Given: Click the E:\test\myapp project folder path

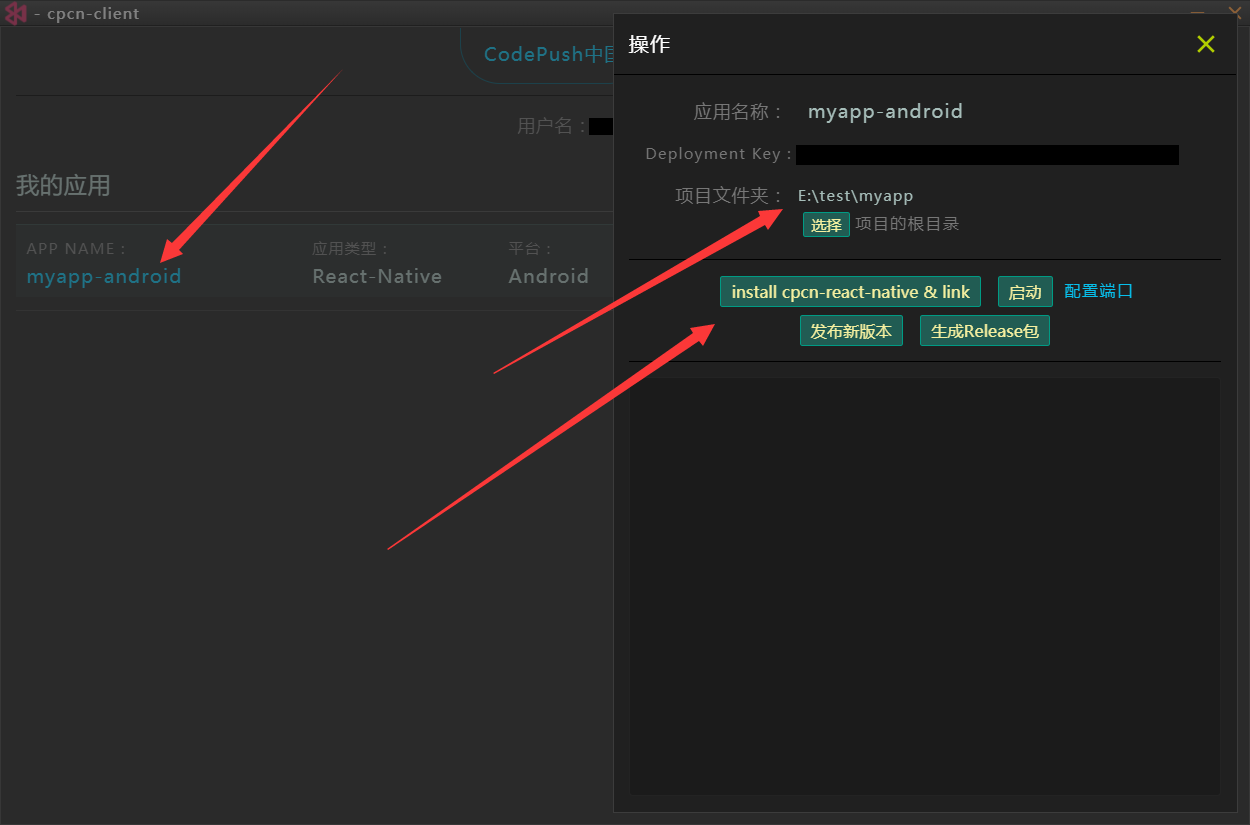Looking at the screenshot, I should tap(855, 196).
